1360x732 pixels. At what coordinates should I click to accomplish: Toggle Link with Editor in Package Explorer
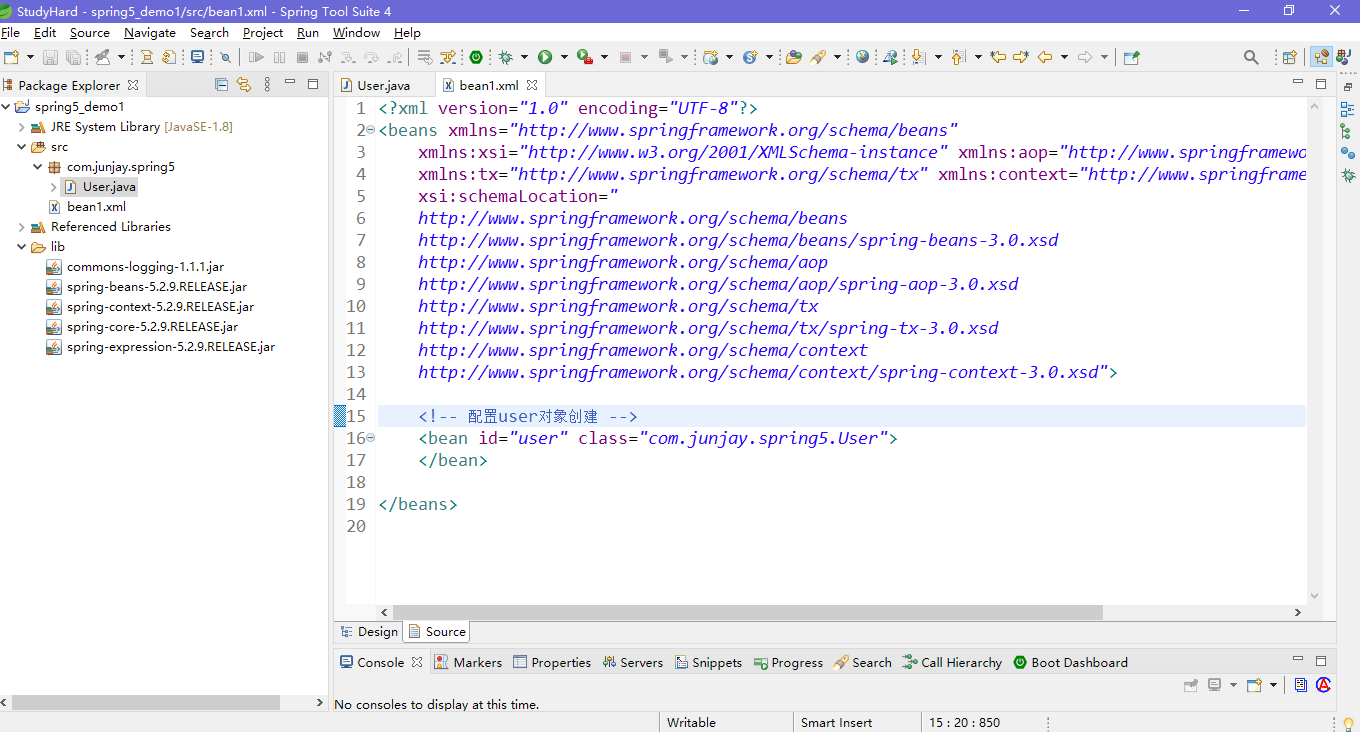244,85
